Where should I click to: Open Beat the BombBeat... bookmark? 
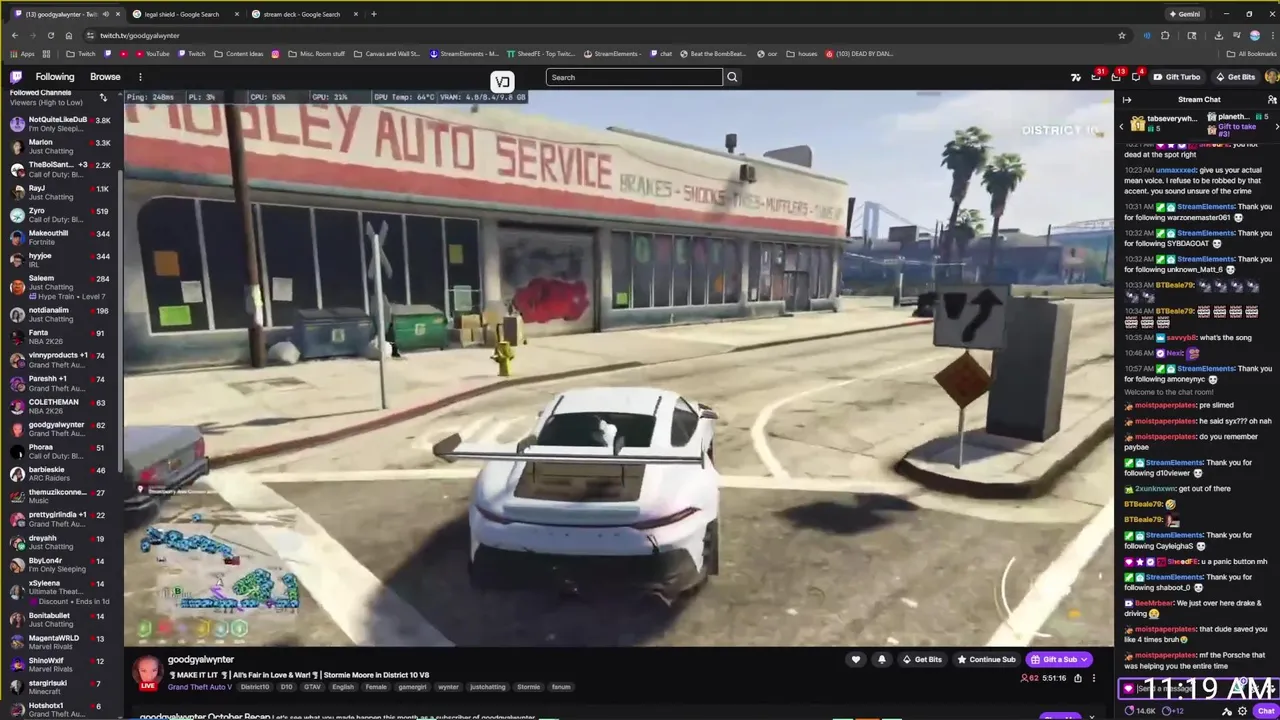[712, 54]
